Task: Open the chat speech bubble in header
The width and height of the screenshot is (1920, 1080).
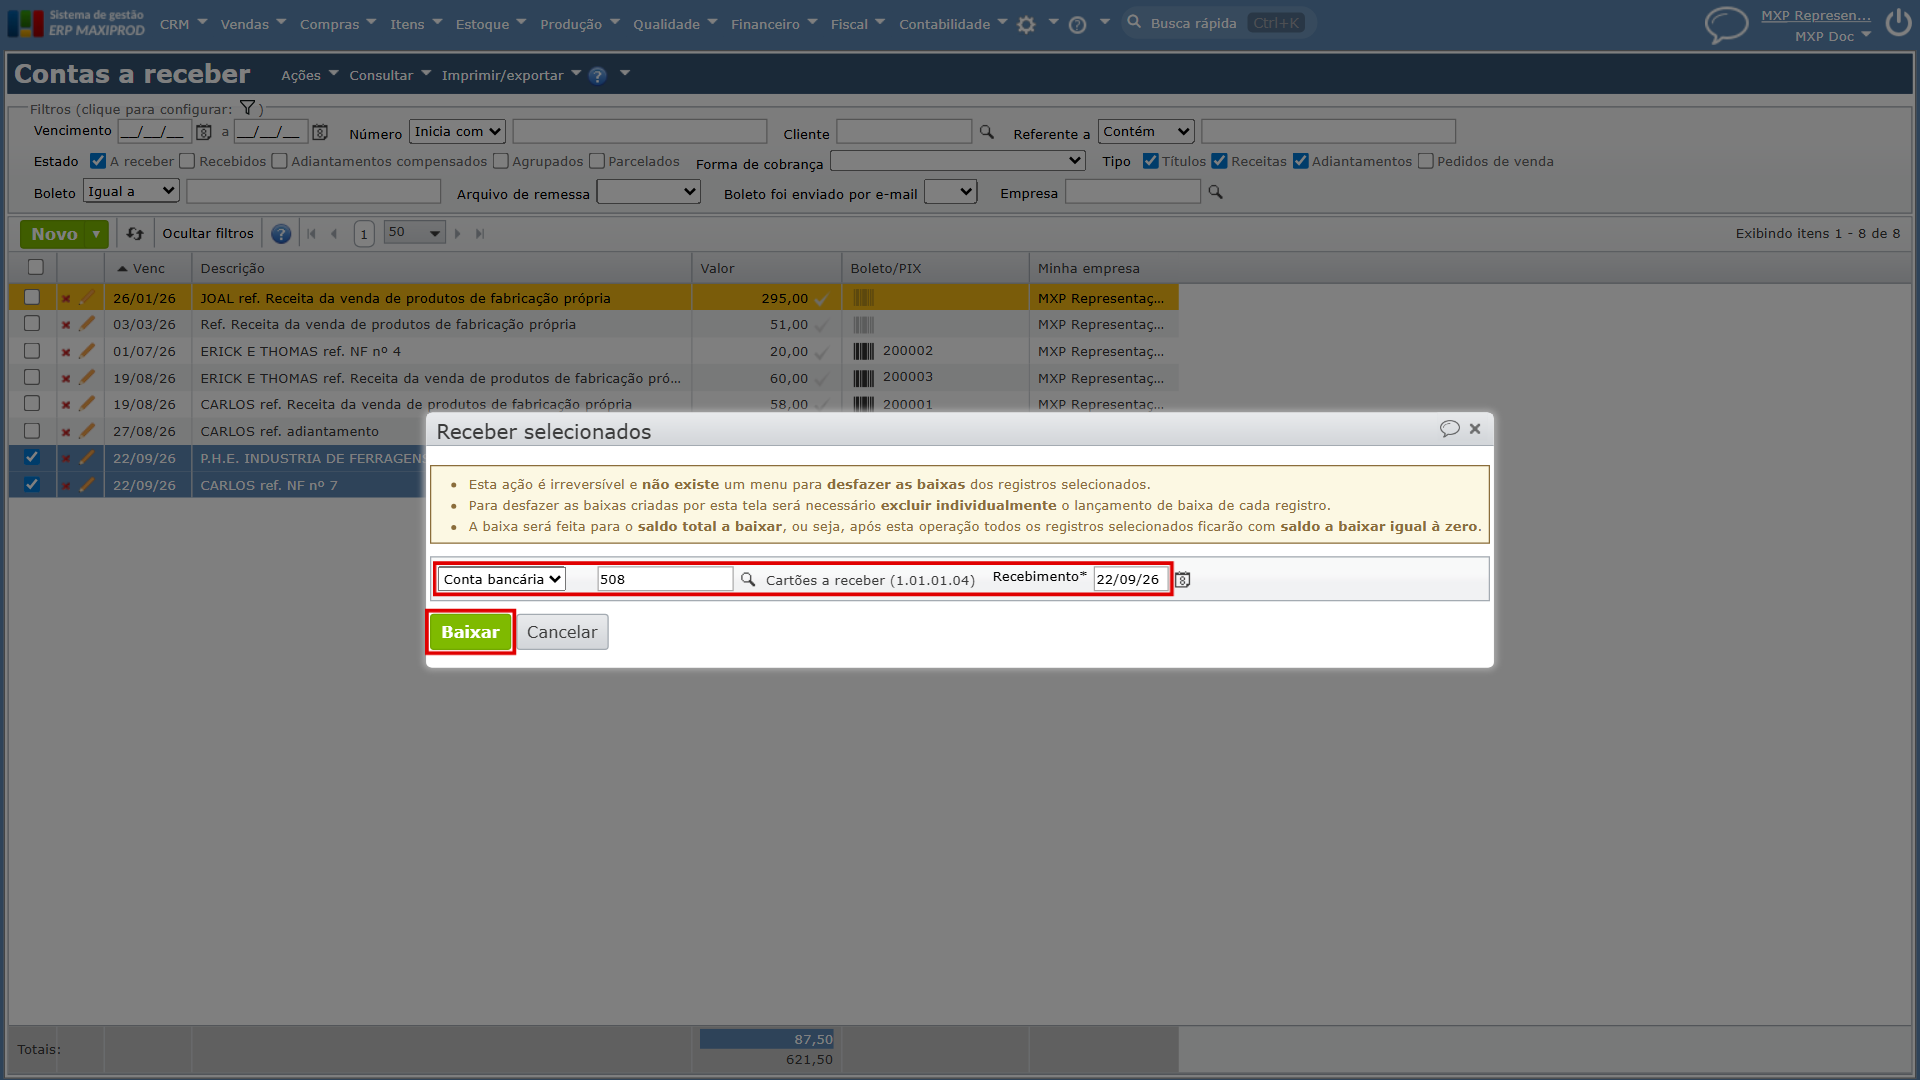Action: 1726,25
